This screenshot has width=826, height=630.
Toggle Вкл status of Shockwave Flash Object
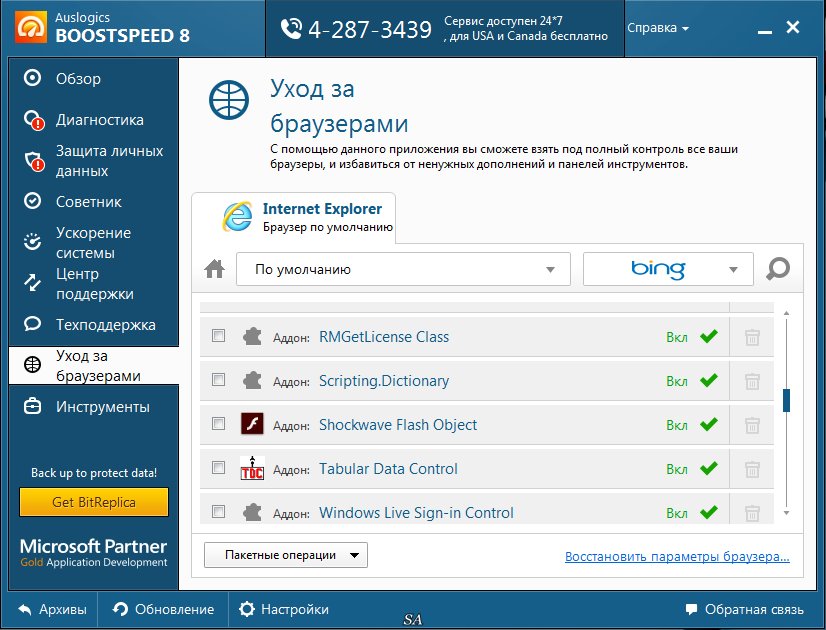click(692, 425)
